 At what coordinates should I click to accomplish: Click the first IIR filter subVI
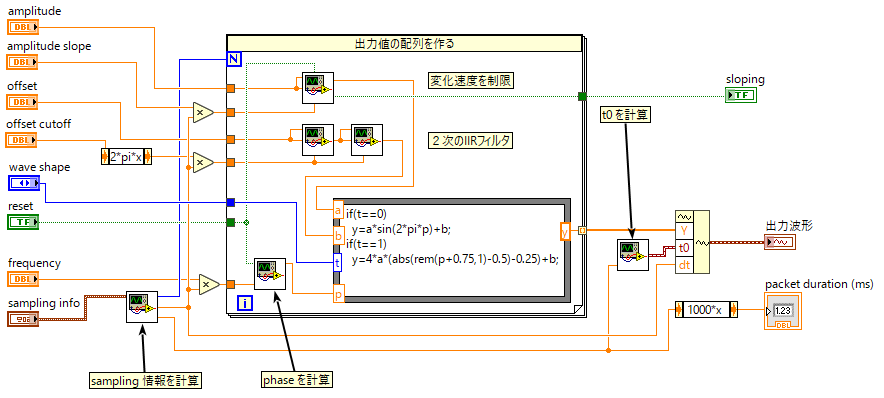click(317, 140)
